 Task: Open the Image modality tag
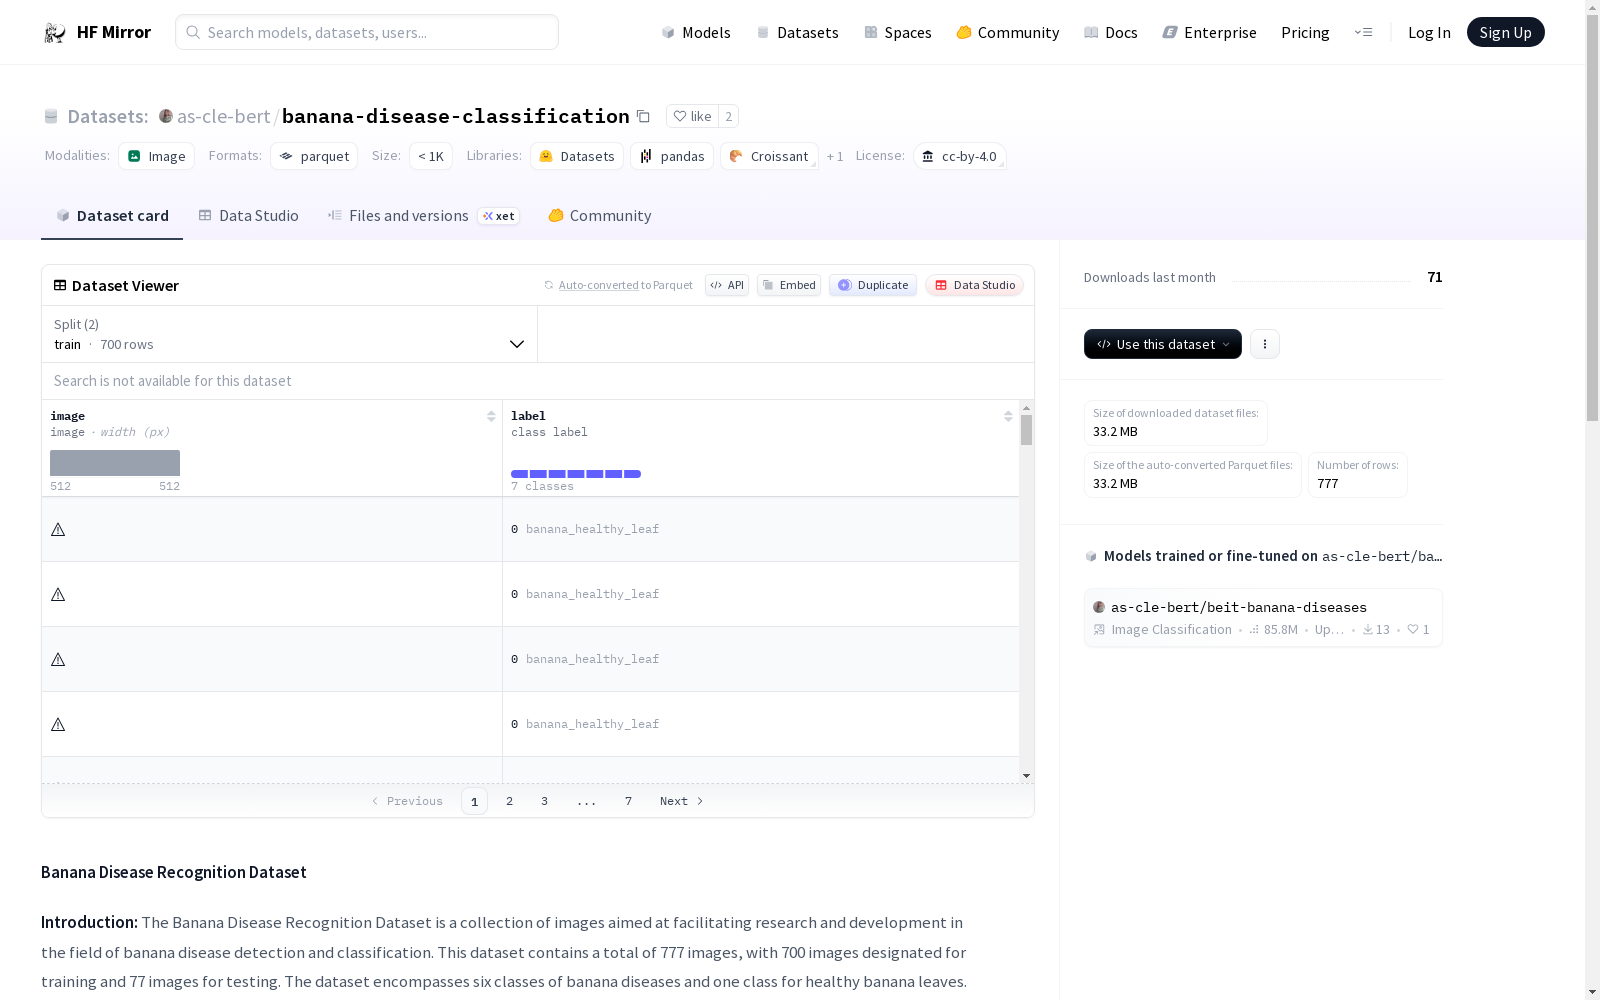click(157, 156)
